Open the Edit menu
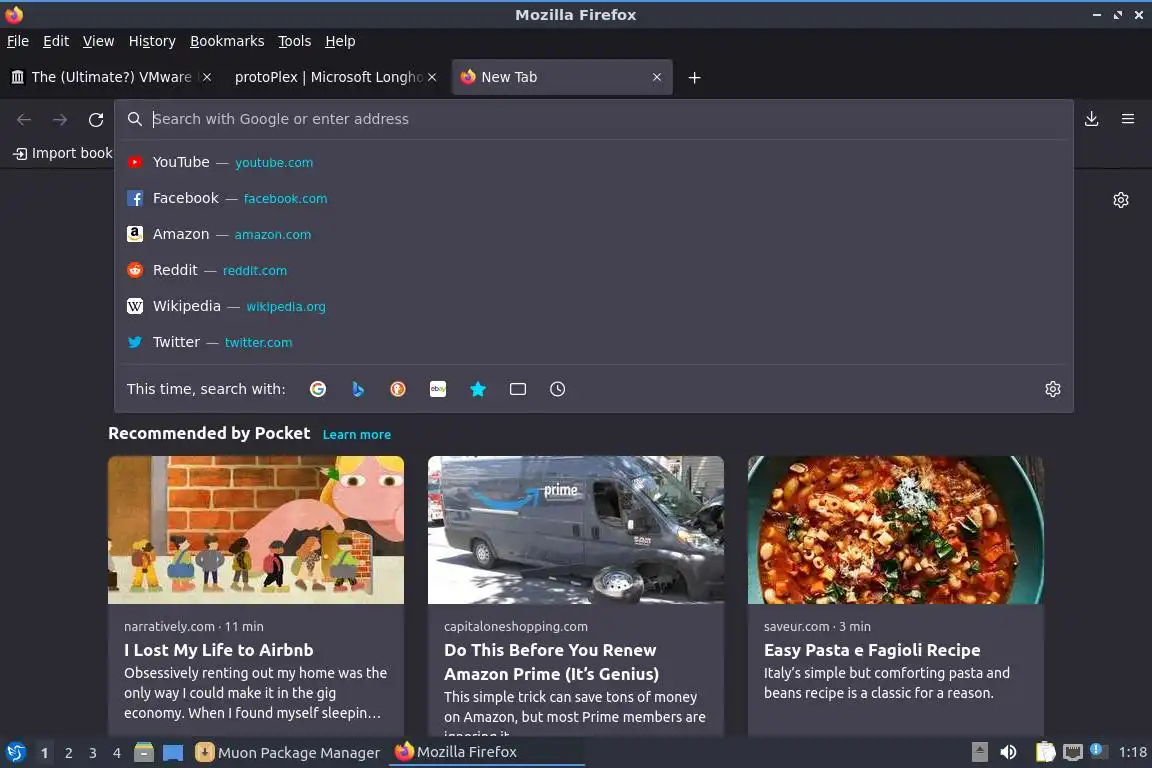 pos(56,41)
